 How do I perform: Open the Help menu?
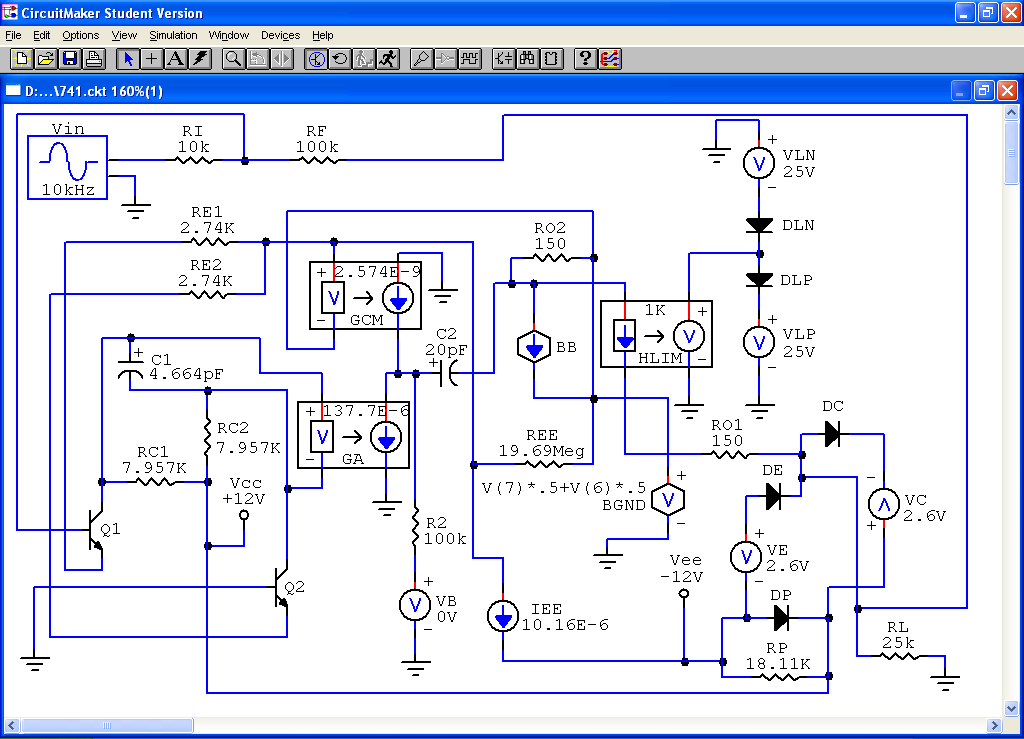[323, 35]
